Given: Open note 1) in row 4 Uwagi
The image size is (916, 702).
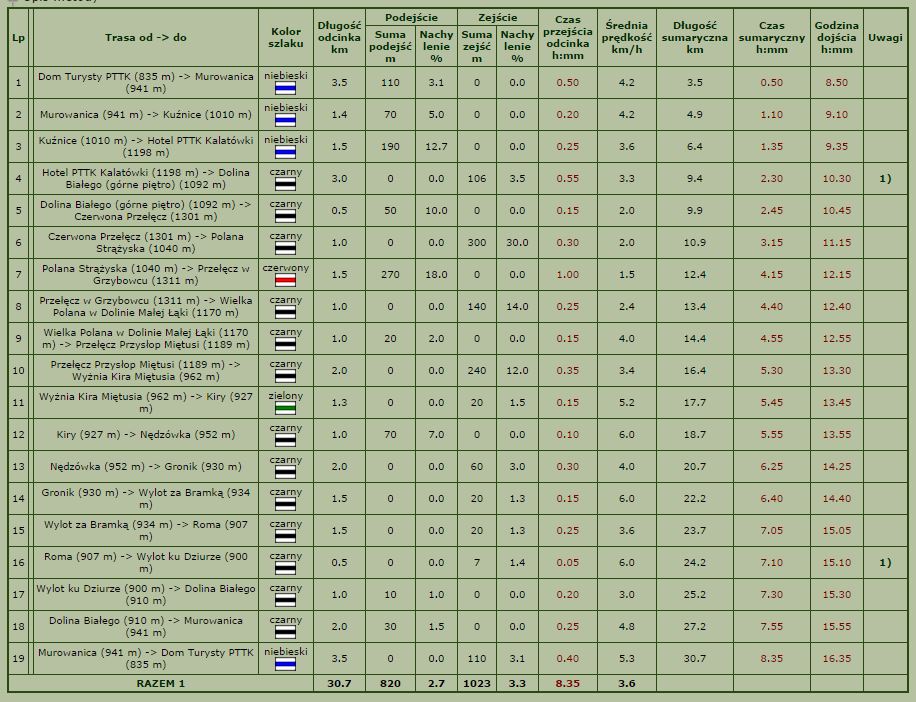Looking at the screenshot, I should click(884, 178).
